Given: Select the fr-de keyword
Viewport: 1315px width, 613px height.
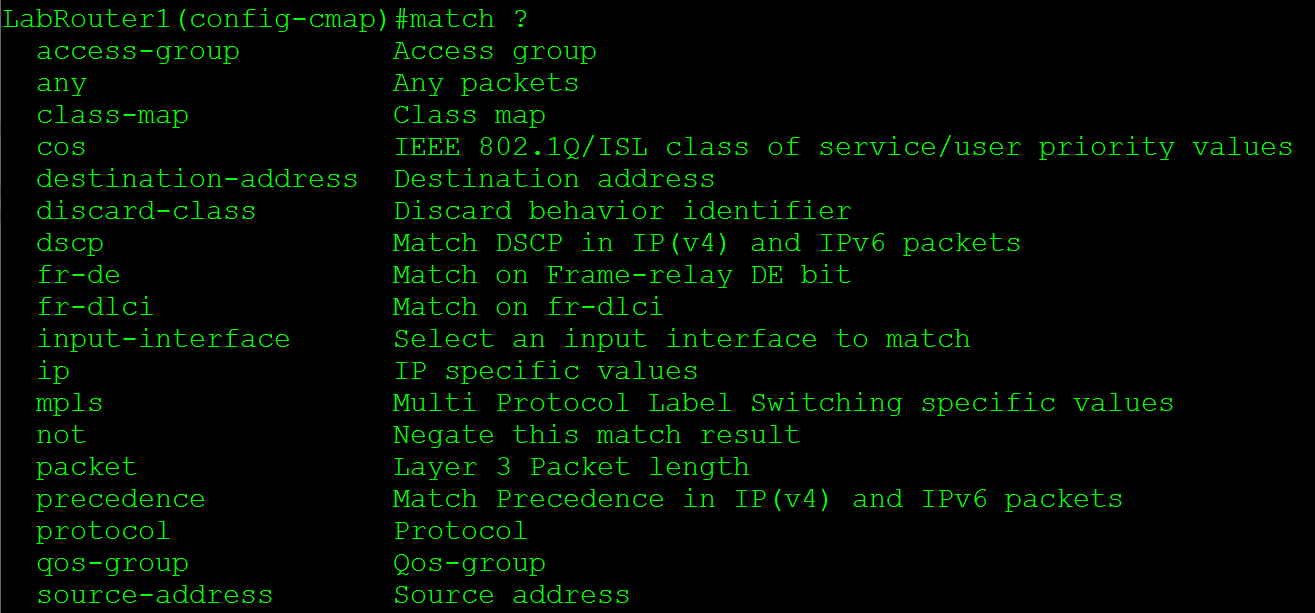Looking at the screenshot, I should click(79, 275).
